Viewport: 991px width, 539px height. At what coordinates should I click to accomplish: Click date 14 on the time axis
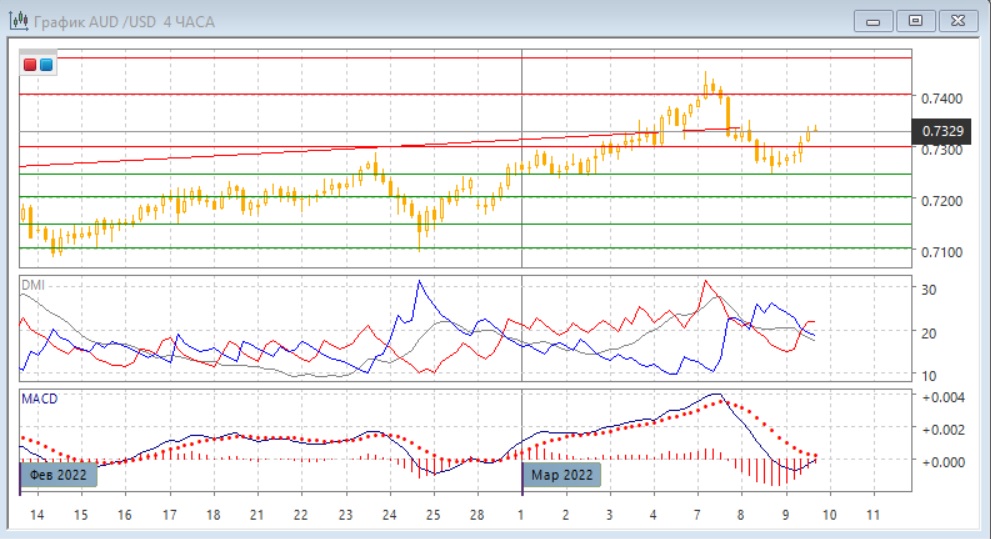36,515
